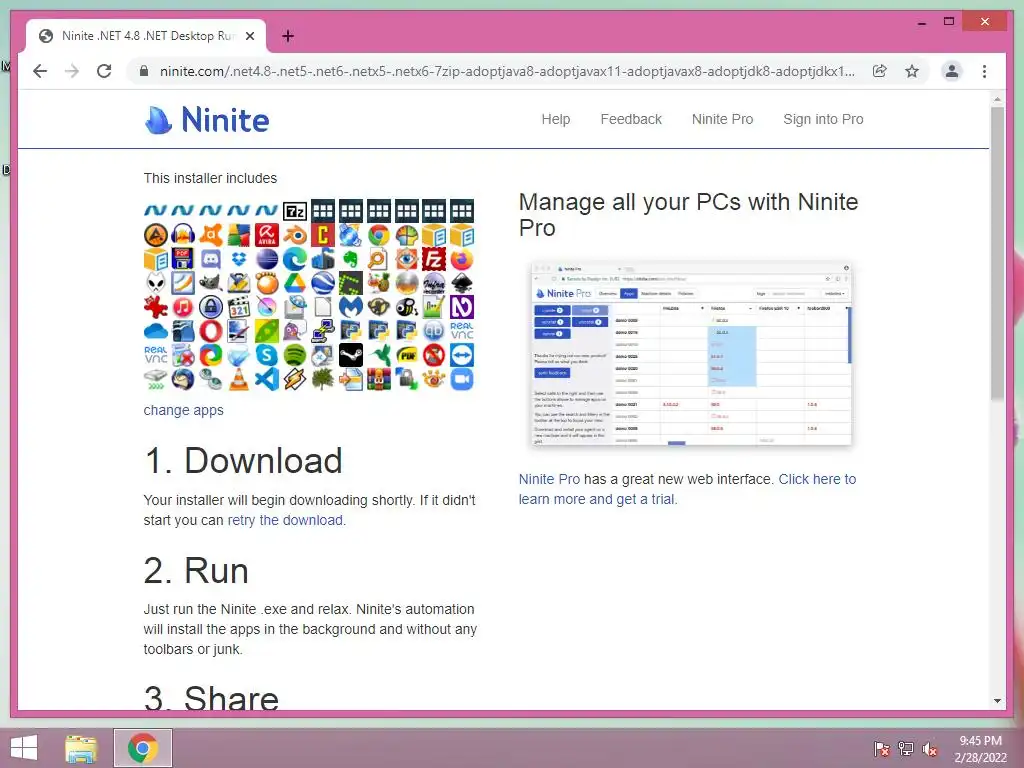Share this page from address bar

(x=880, y=71)
